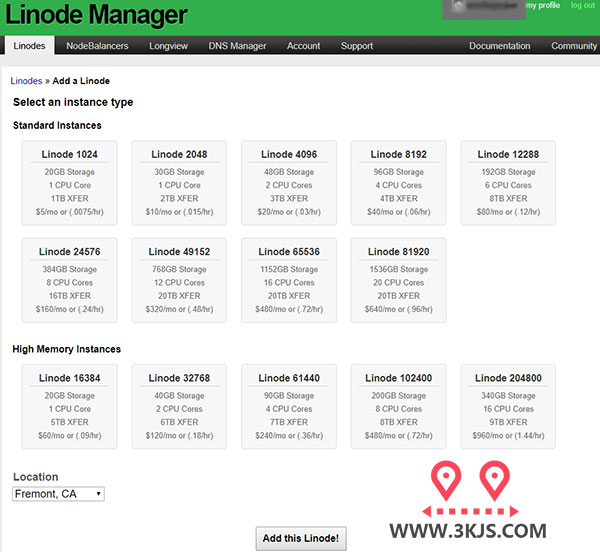This screenshot has height=552, width=600.
Task: Click the 9TB XFER text
Action: pos(508,422)
